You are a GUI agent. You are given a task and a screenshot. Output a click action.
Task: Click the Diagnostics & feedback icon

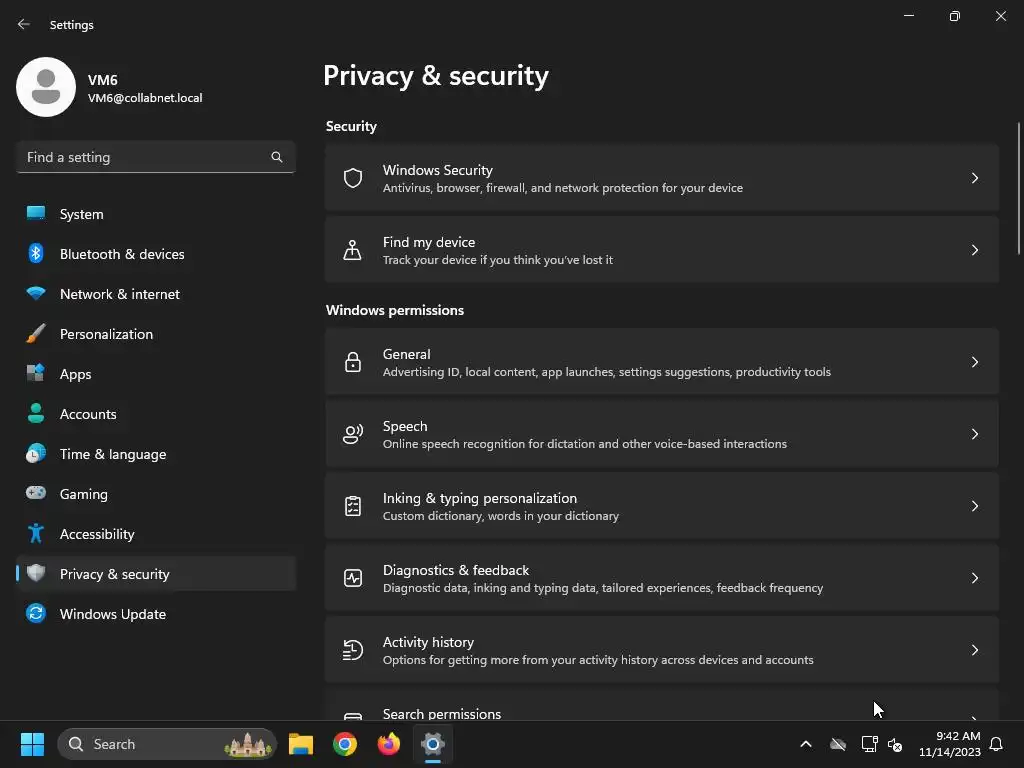pyautogui.click(x=352, y=578)
